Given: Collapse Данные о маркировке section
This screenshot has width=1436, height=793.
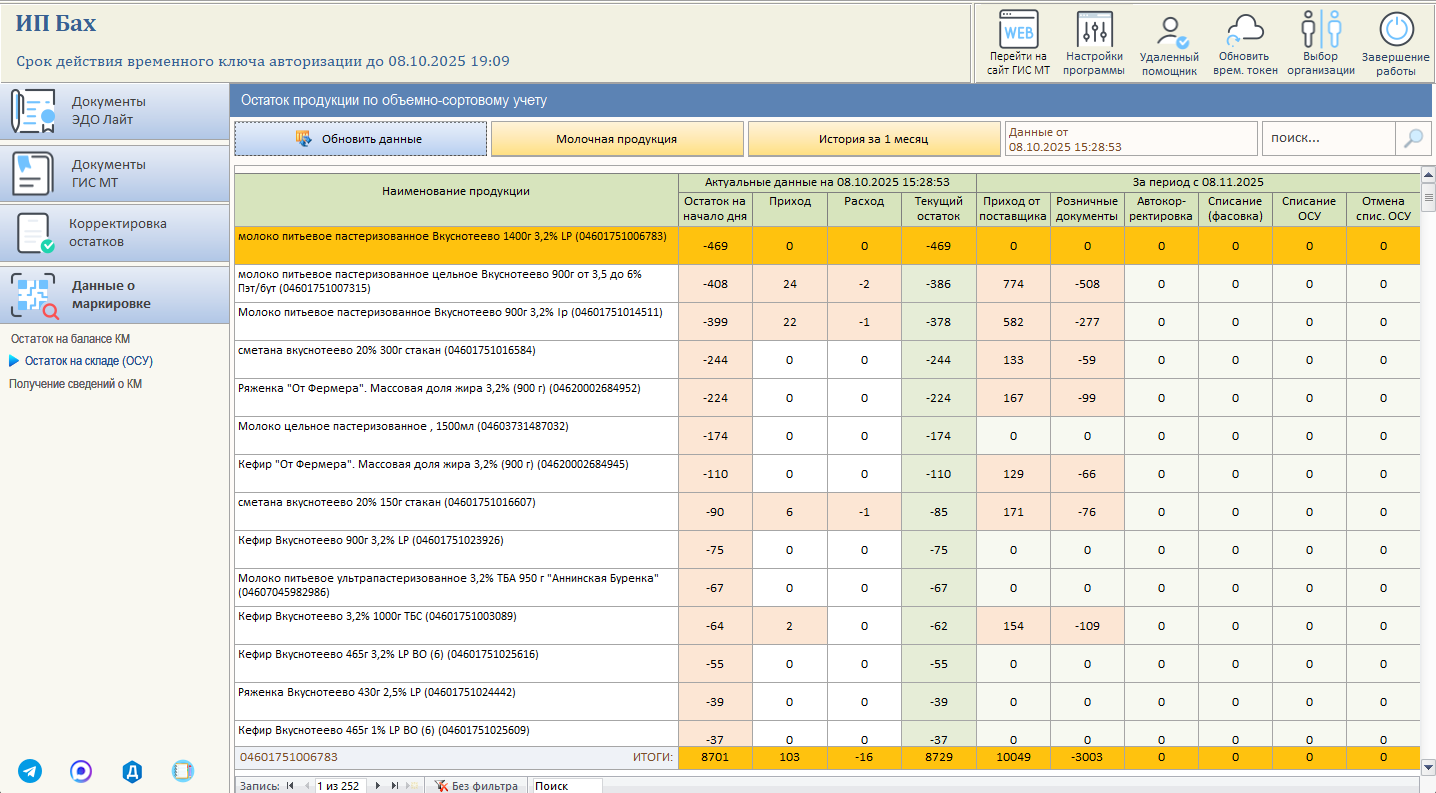Looking at the screenshot, I should click(115, 294).
